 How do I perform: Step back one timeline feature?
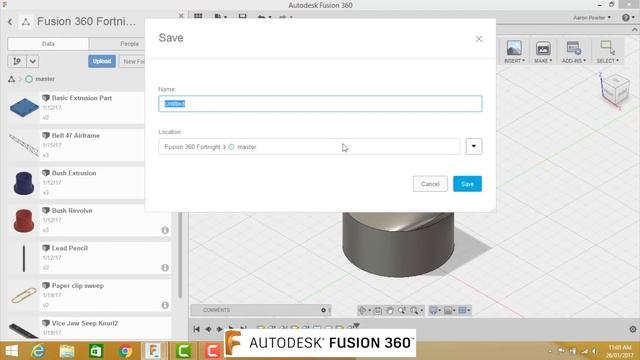[x=209, y=329]
